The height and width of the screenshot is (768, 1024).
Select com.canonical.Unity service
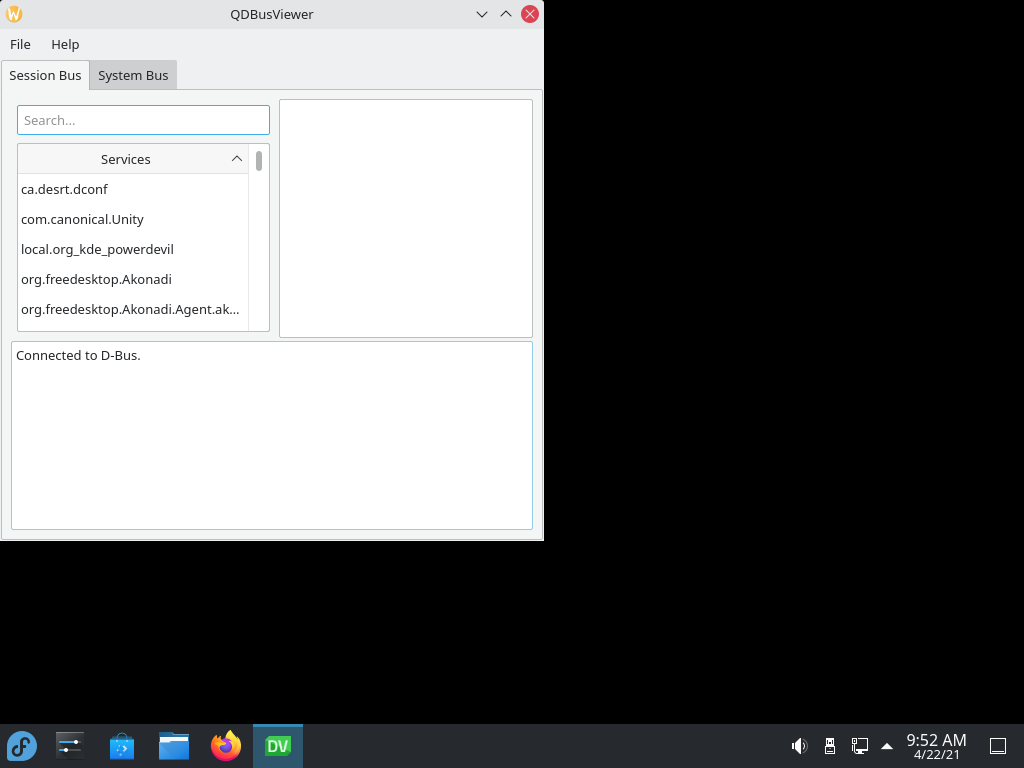click(133, 219)
